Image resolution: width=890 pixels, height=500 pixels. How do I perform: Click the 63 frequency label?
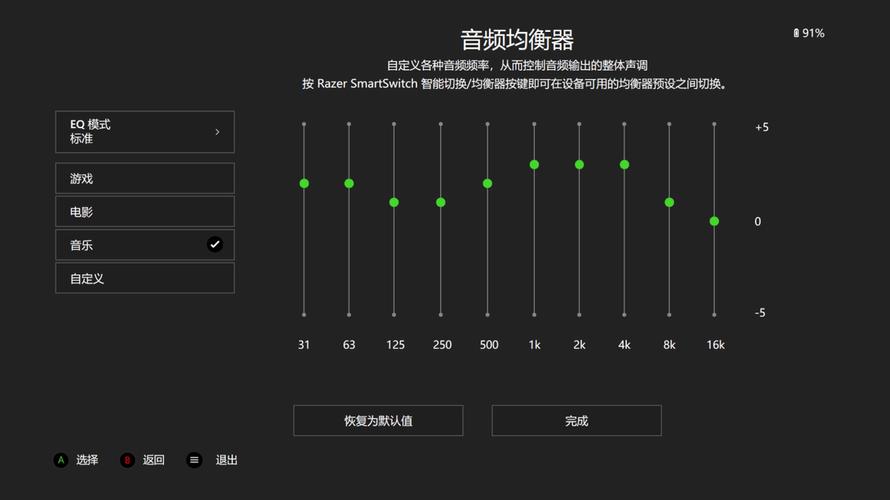point(349,344)
